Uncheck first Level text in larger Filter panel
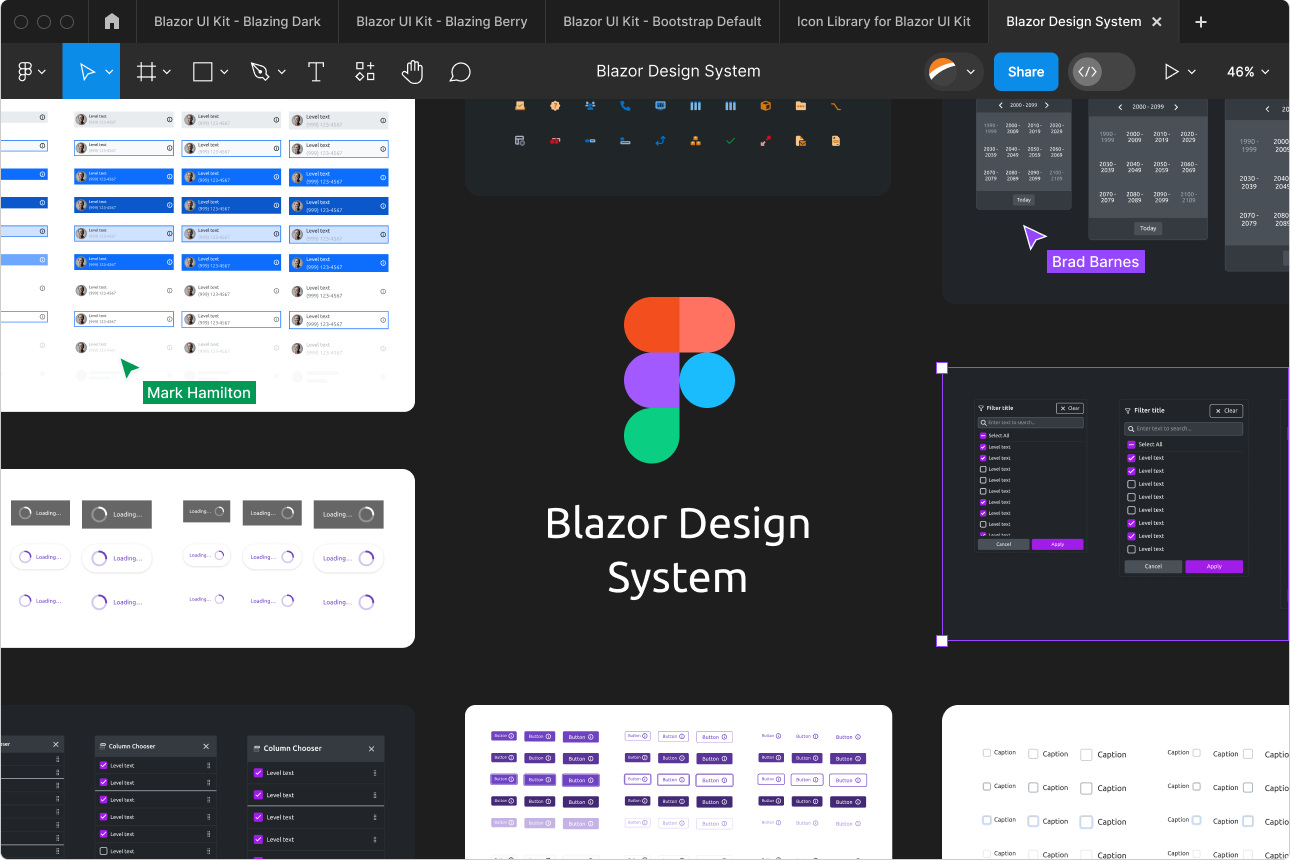The height and width of the screenshot is (860, 1290). click(1131, 458)
